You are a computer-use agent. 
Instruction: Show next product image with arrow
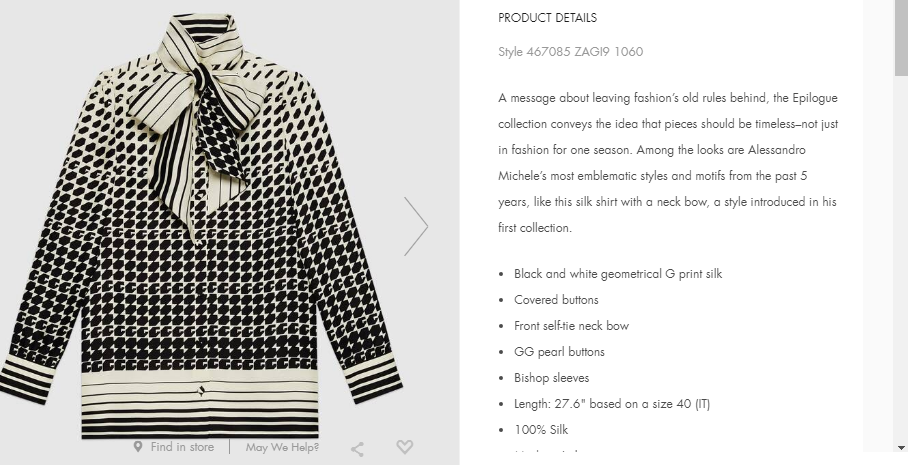click(x=415, y=226)
